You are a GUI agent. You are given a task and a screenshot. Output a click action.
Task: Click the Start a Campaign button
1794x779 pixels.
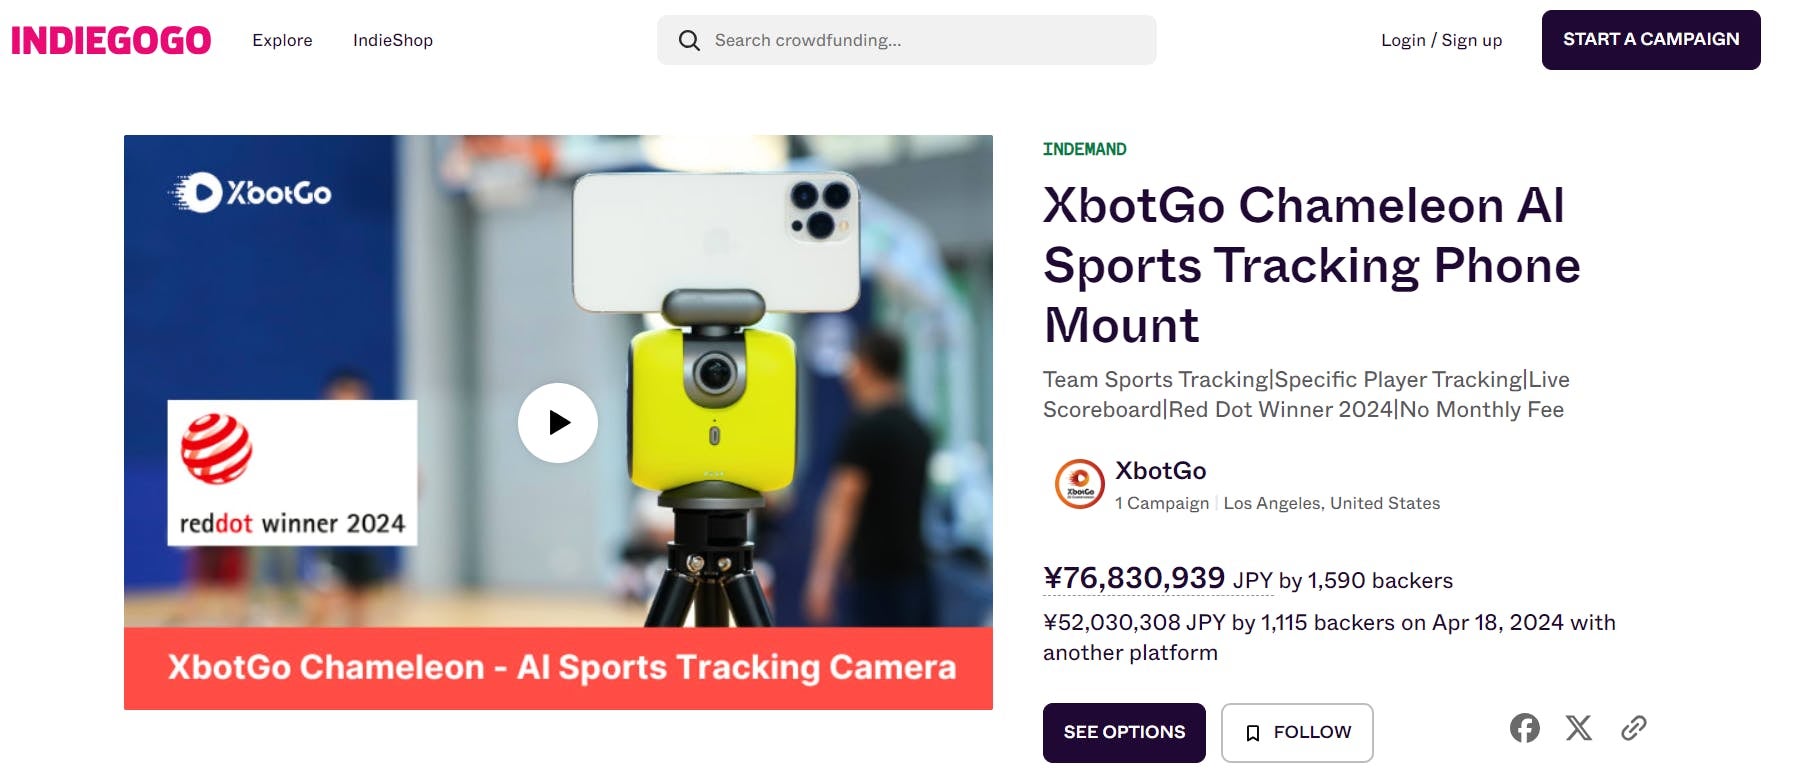(1651, 40)
